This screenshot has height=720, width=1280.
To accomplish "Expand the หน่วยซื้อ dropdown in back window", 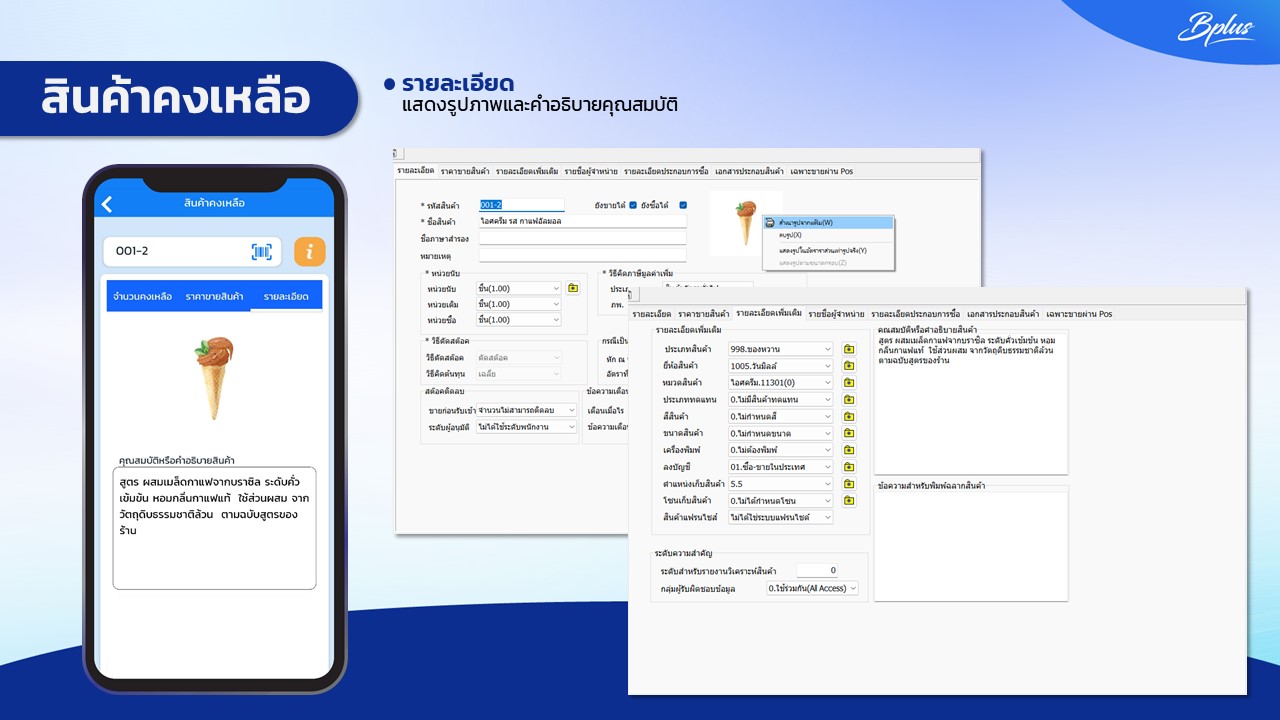I will click(519, 320).
